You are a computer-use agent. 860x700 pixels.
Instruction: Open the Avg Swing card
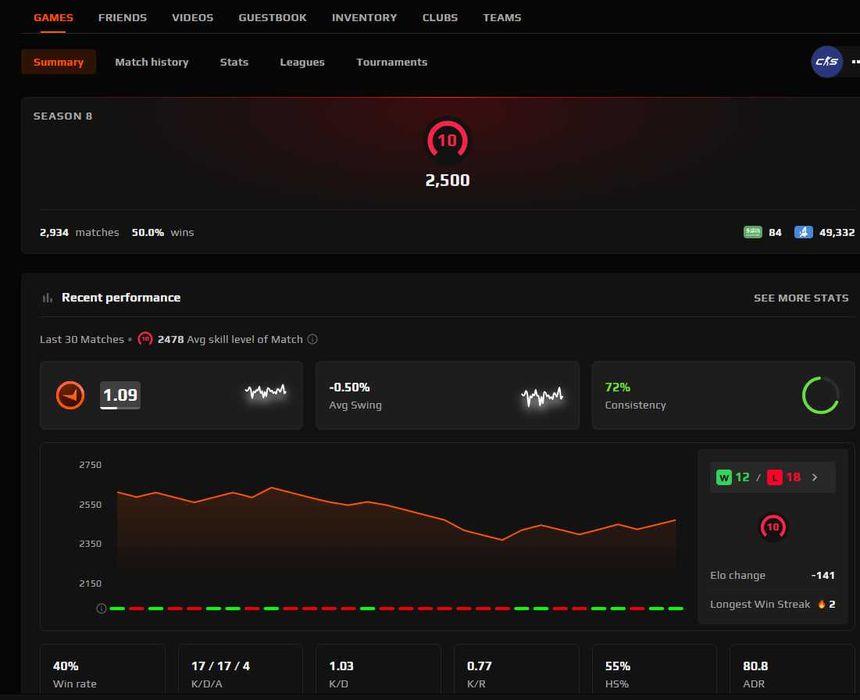point(447,395)
